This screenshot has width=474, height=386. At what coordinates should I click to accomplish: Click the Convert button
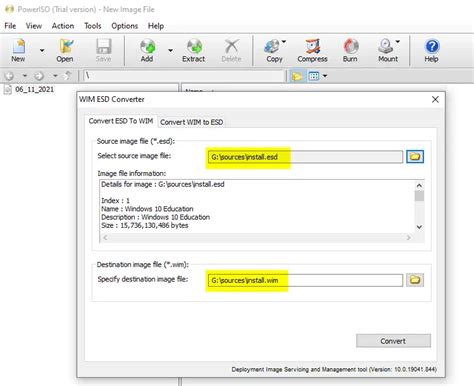coord(393,341)
